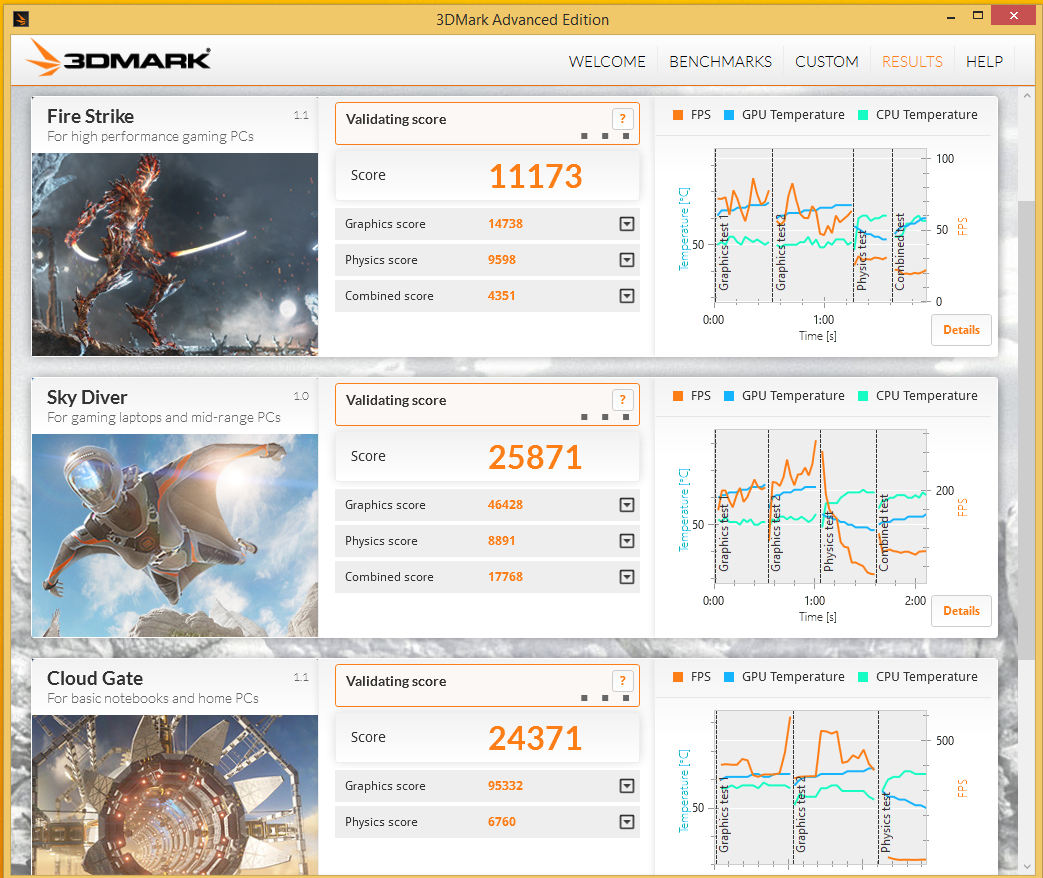1043x878 pixels.
Task: Expand Fire Strike Combined score details
Action: (627, 296)
